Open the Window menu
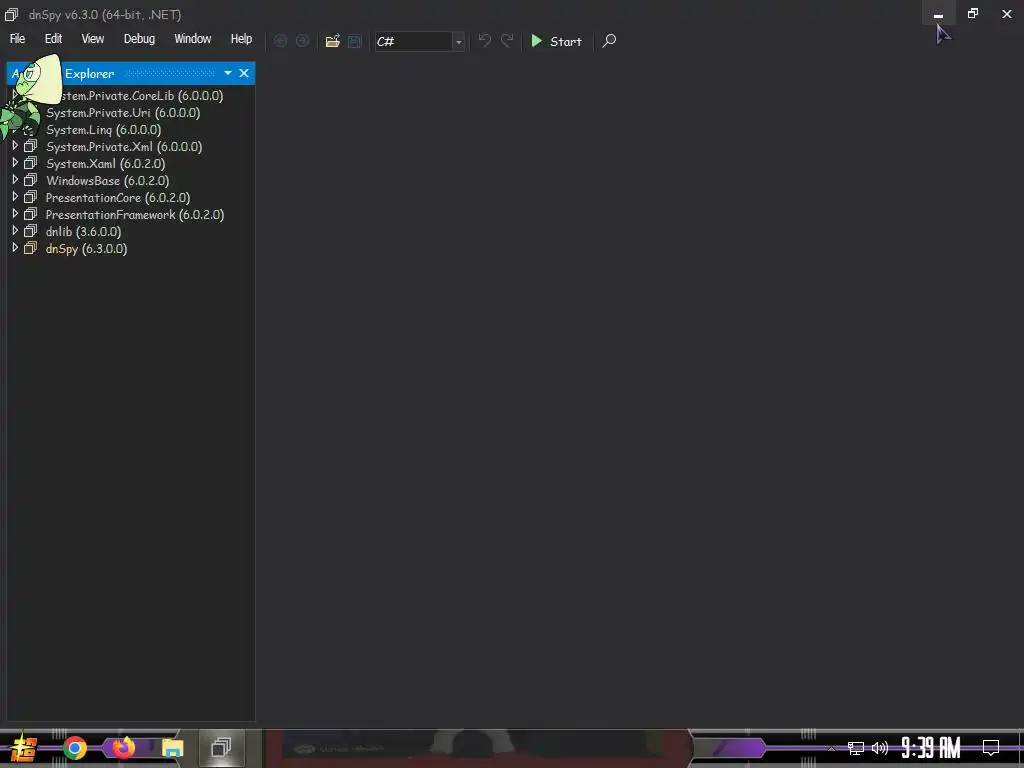The image size is (1024, 768). pyautogui.click(x=193, y=39)
